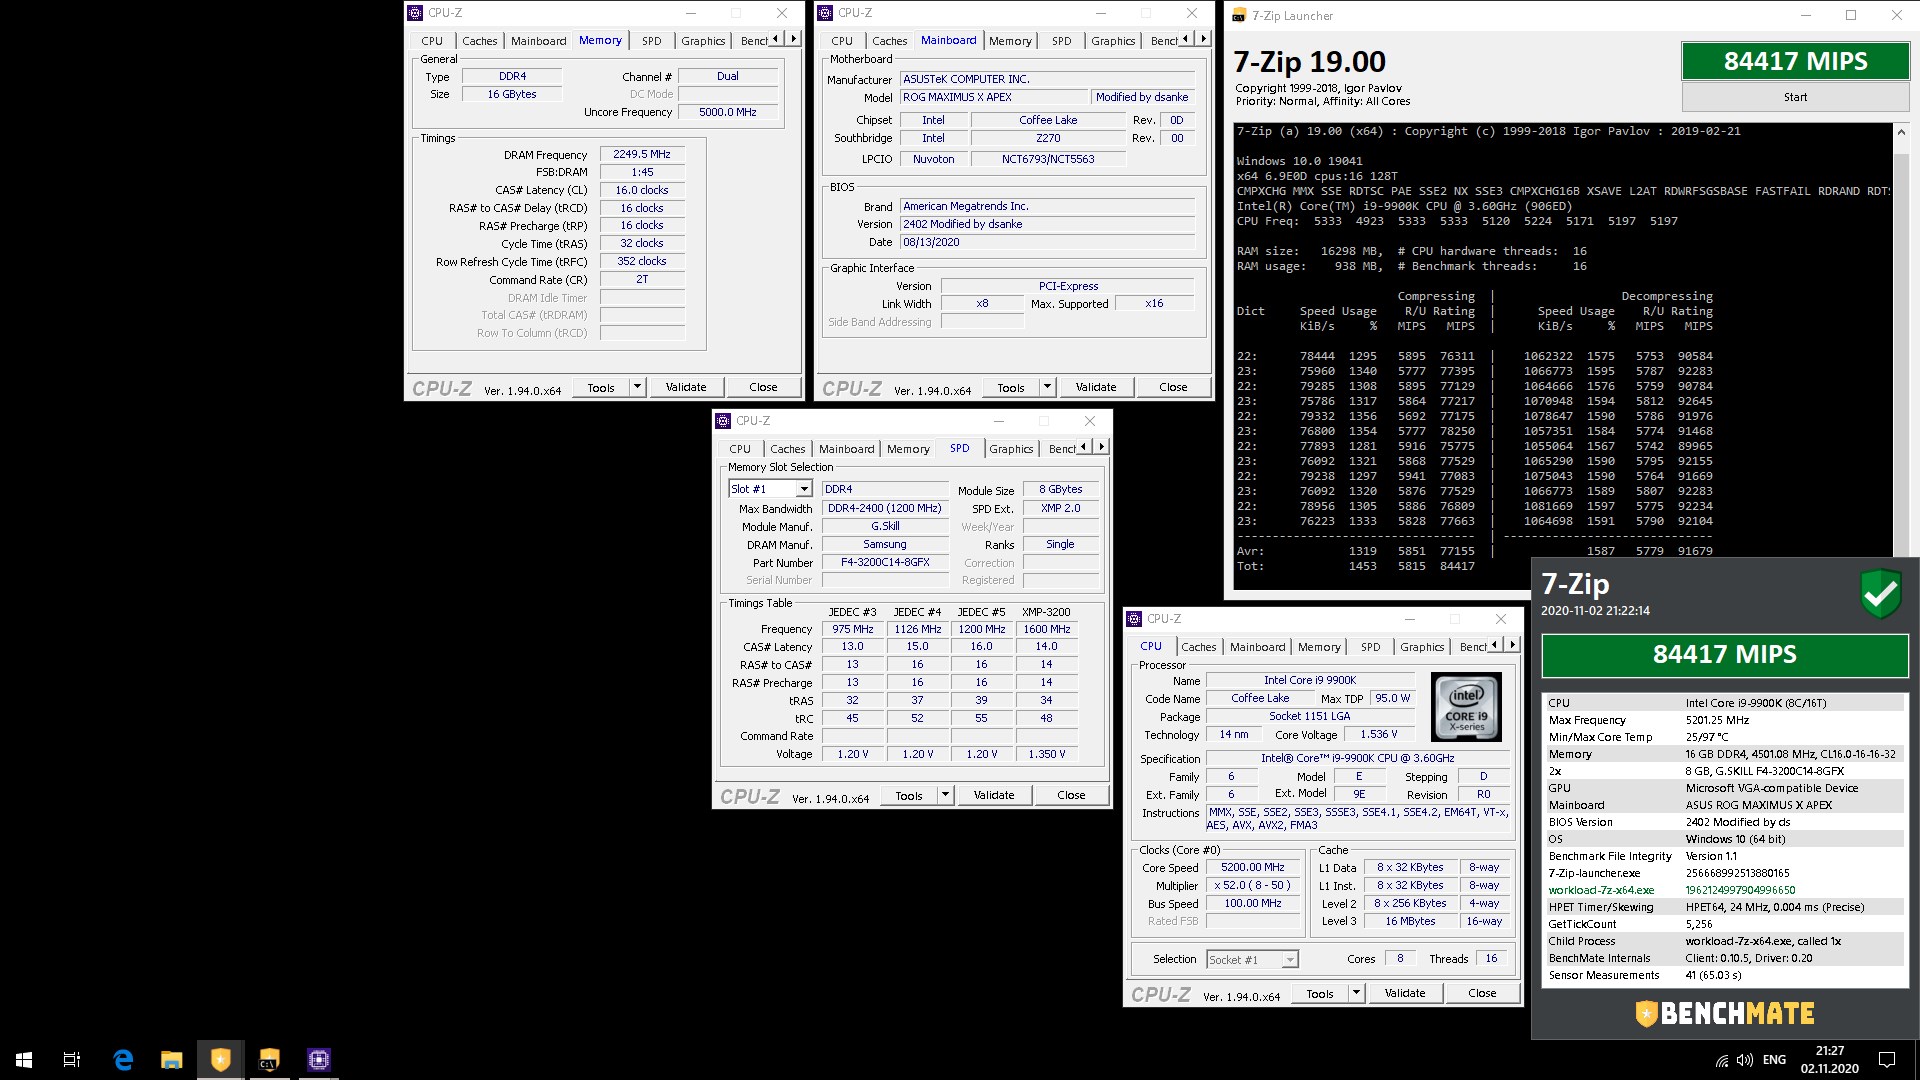Open the taskbar clock and date
1920x1080 pixels.
(x=1829, y=1060)
